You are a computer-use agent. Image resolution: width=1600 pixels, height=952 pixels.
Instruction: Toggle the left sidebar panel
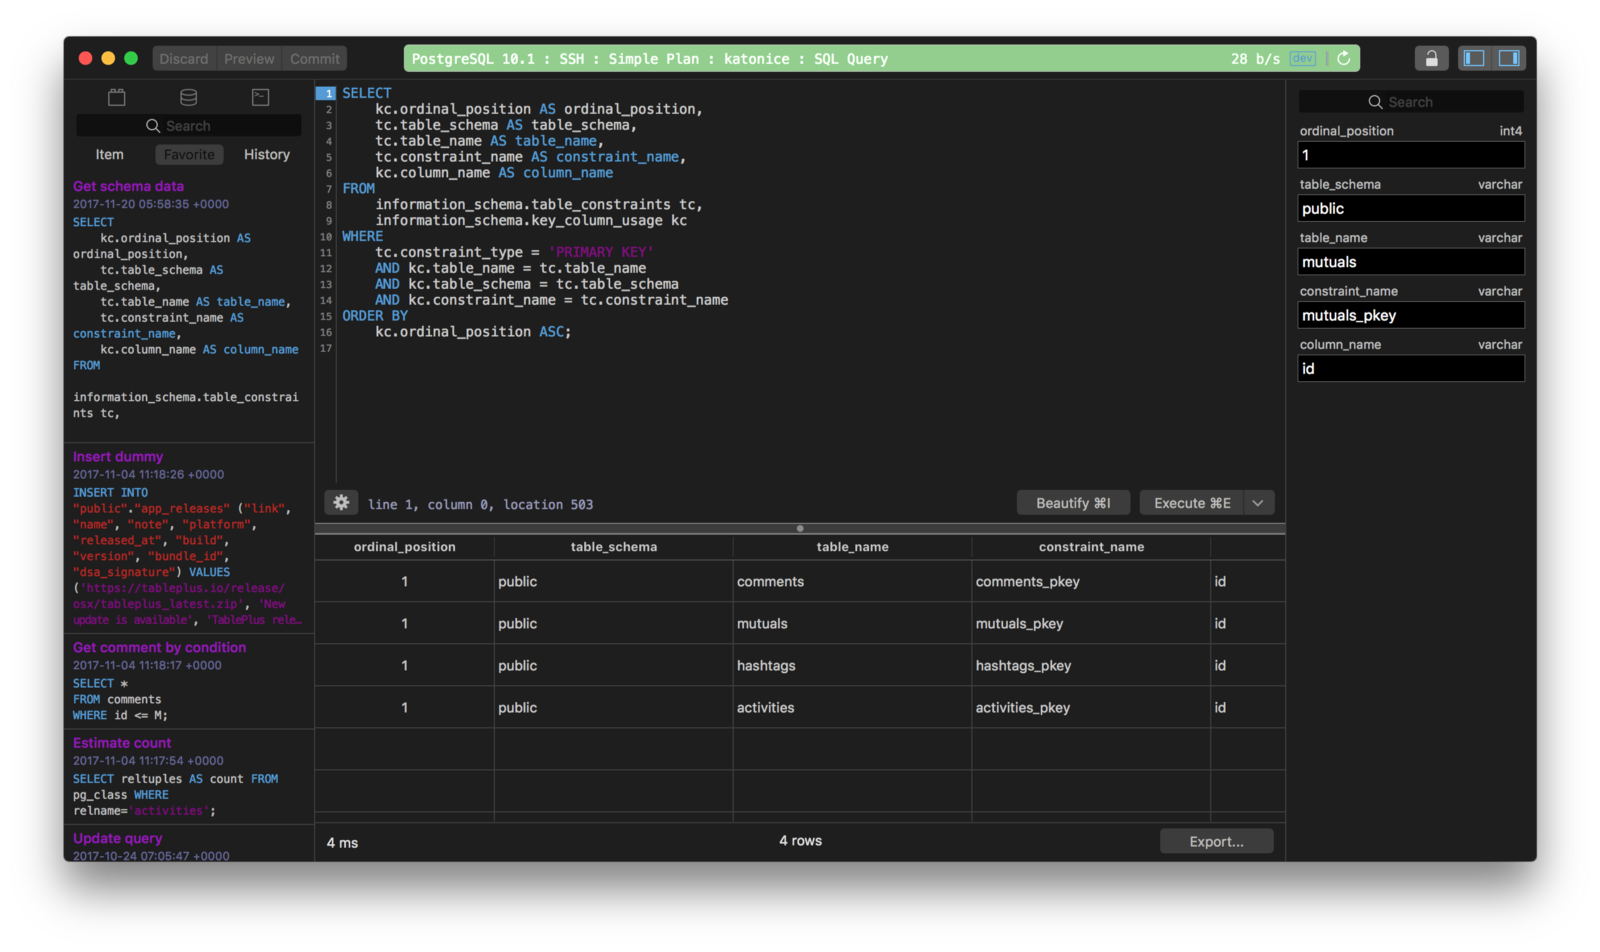[x=1474, y=58]
